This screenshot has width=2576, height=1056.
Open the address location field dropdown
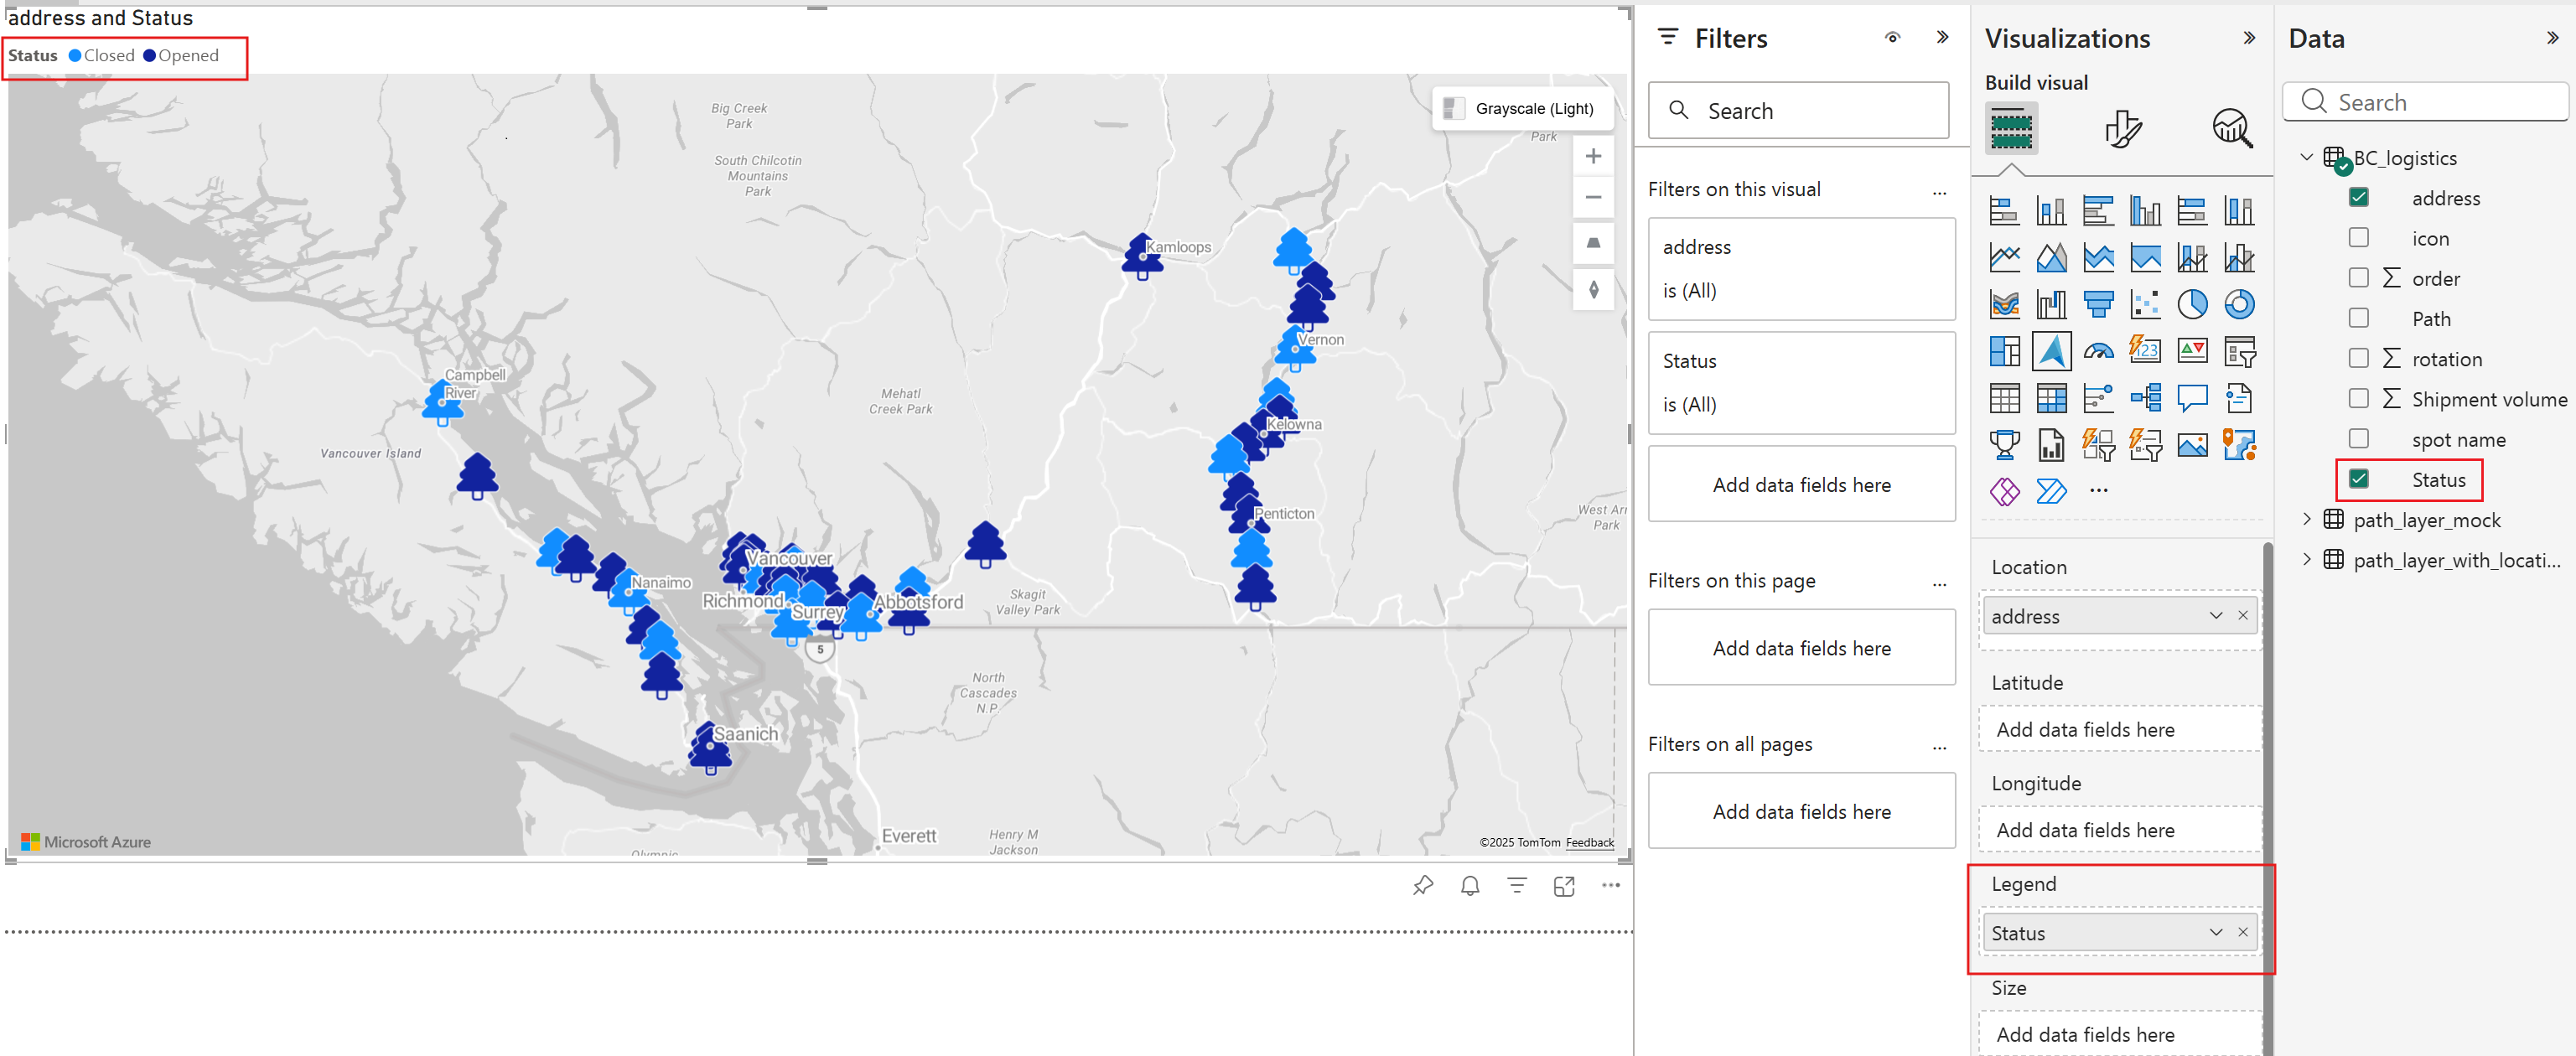pos(2216,615)
